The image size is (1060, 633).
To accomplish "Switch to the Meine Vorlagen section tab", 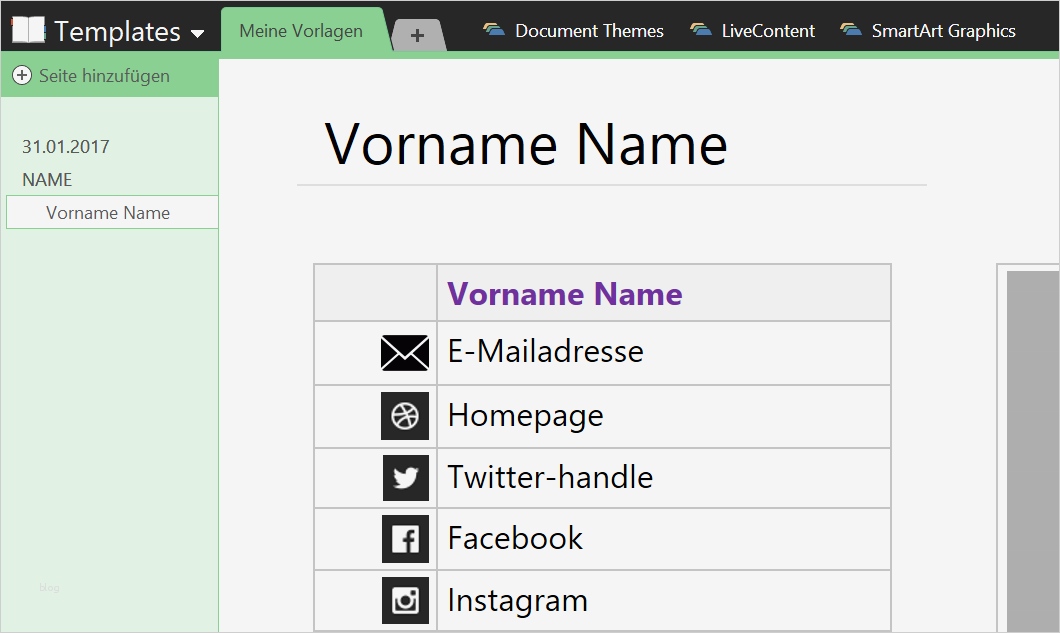I will tap(301, 31).
